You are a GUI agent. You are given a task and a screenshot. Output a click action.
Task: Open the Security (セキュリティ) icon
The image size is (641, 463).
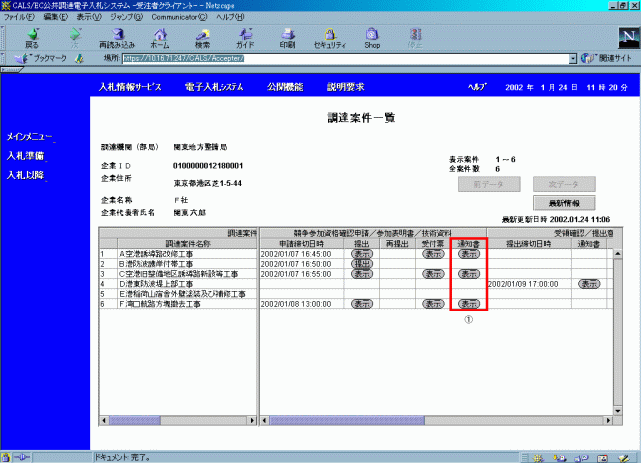[x=330, y=38]
